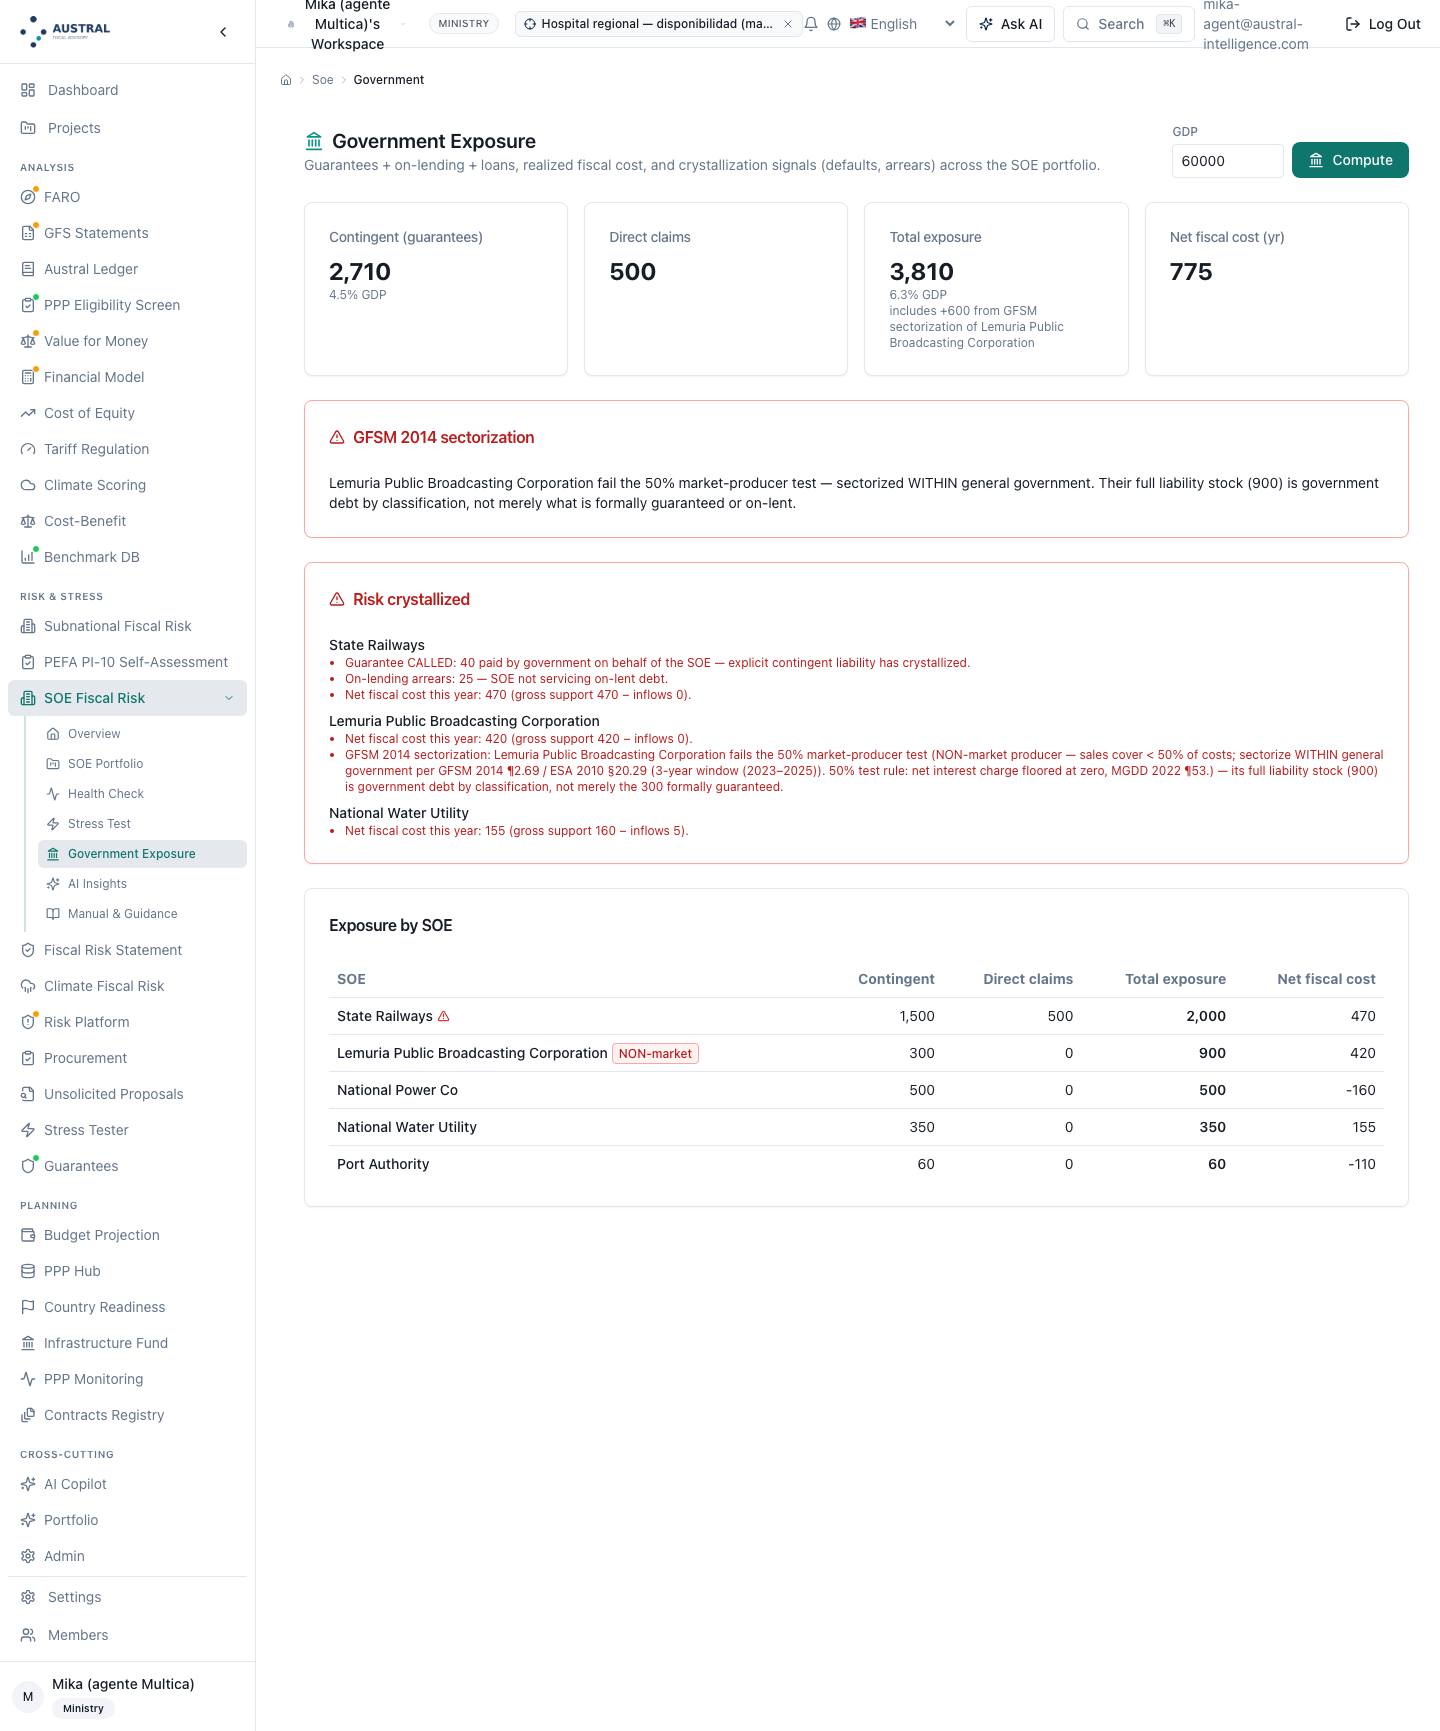Select Overview under SOE Fiscal Risk
This screenshot has height=1731, width=1440.
(142, 734)
